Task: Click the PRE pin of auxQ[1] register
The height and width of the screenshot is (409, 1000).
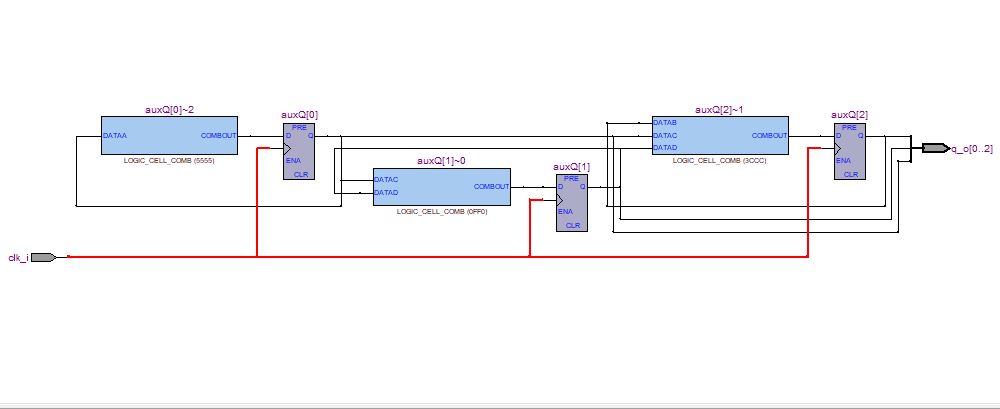Action: 572,178
